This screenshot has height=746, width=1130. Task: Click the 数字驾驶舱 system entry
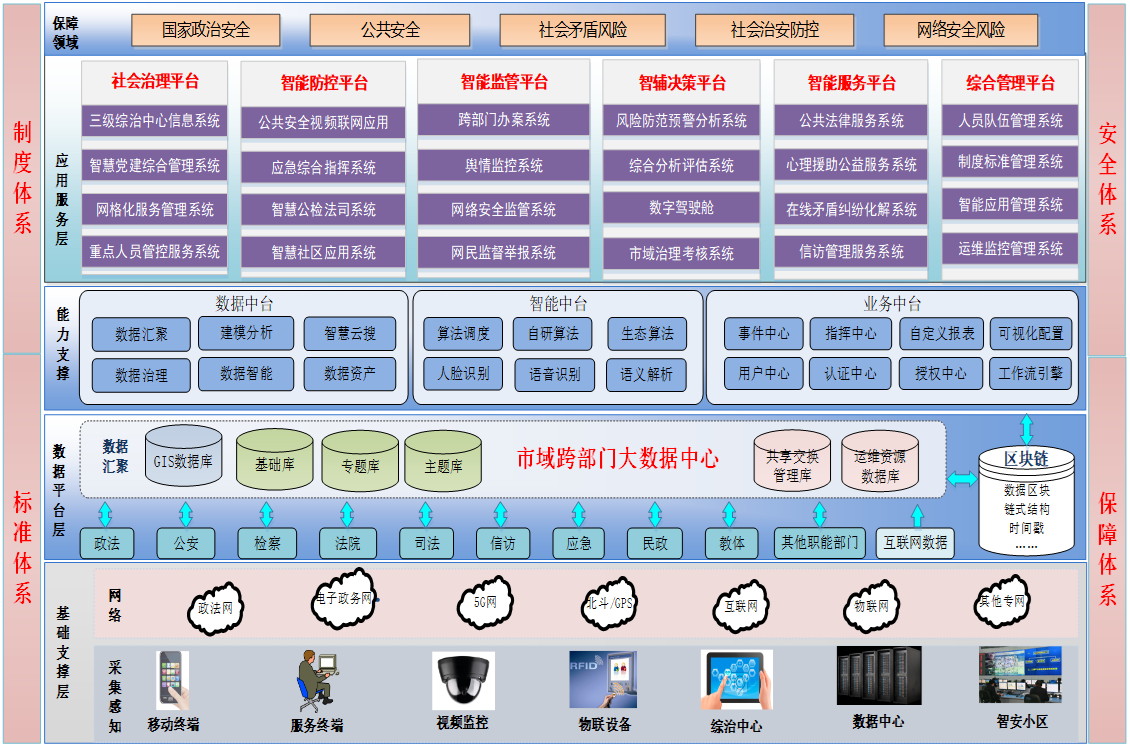682,207
